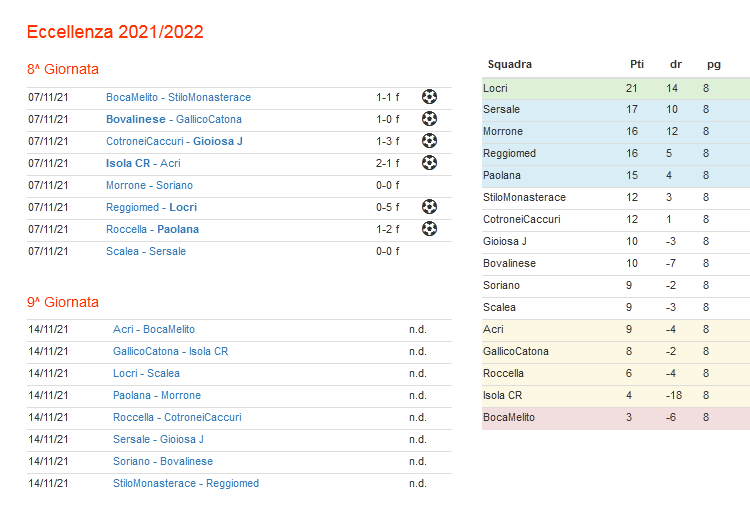Select GallicoCatona in the standings table
The width and height of the screenshot is (750, 506).
click(516, 351)
